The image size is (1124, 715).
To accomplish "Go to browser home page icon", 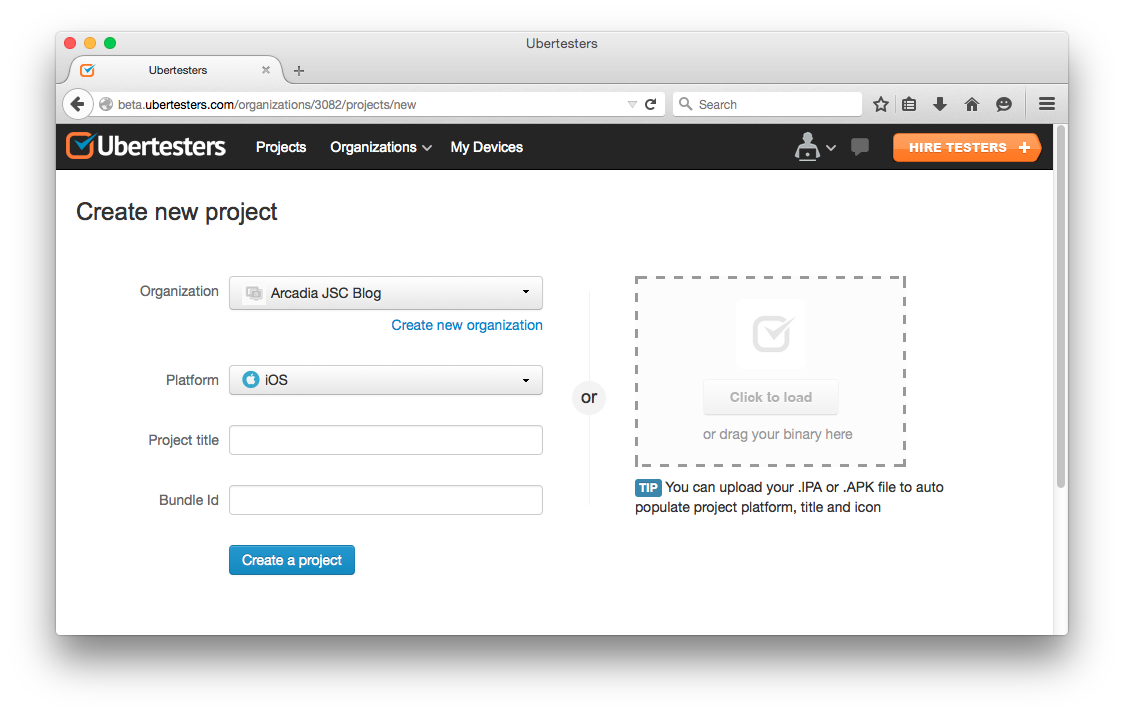I will tap(971, 104).
